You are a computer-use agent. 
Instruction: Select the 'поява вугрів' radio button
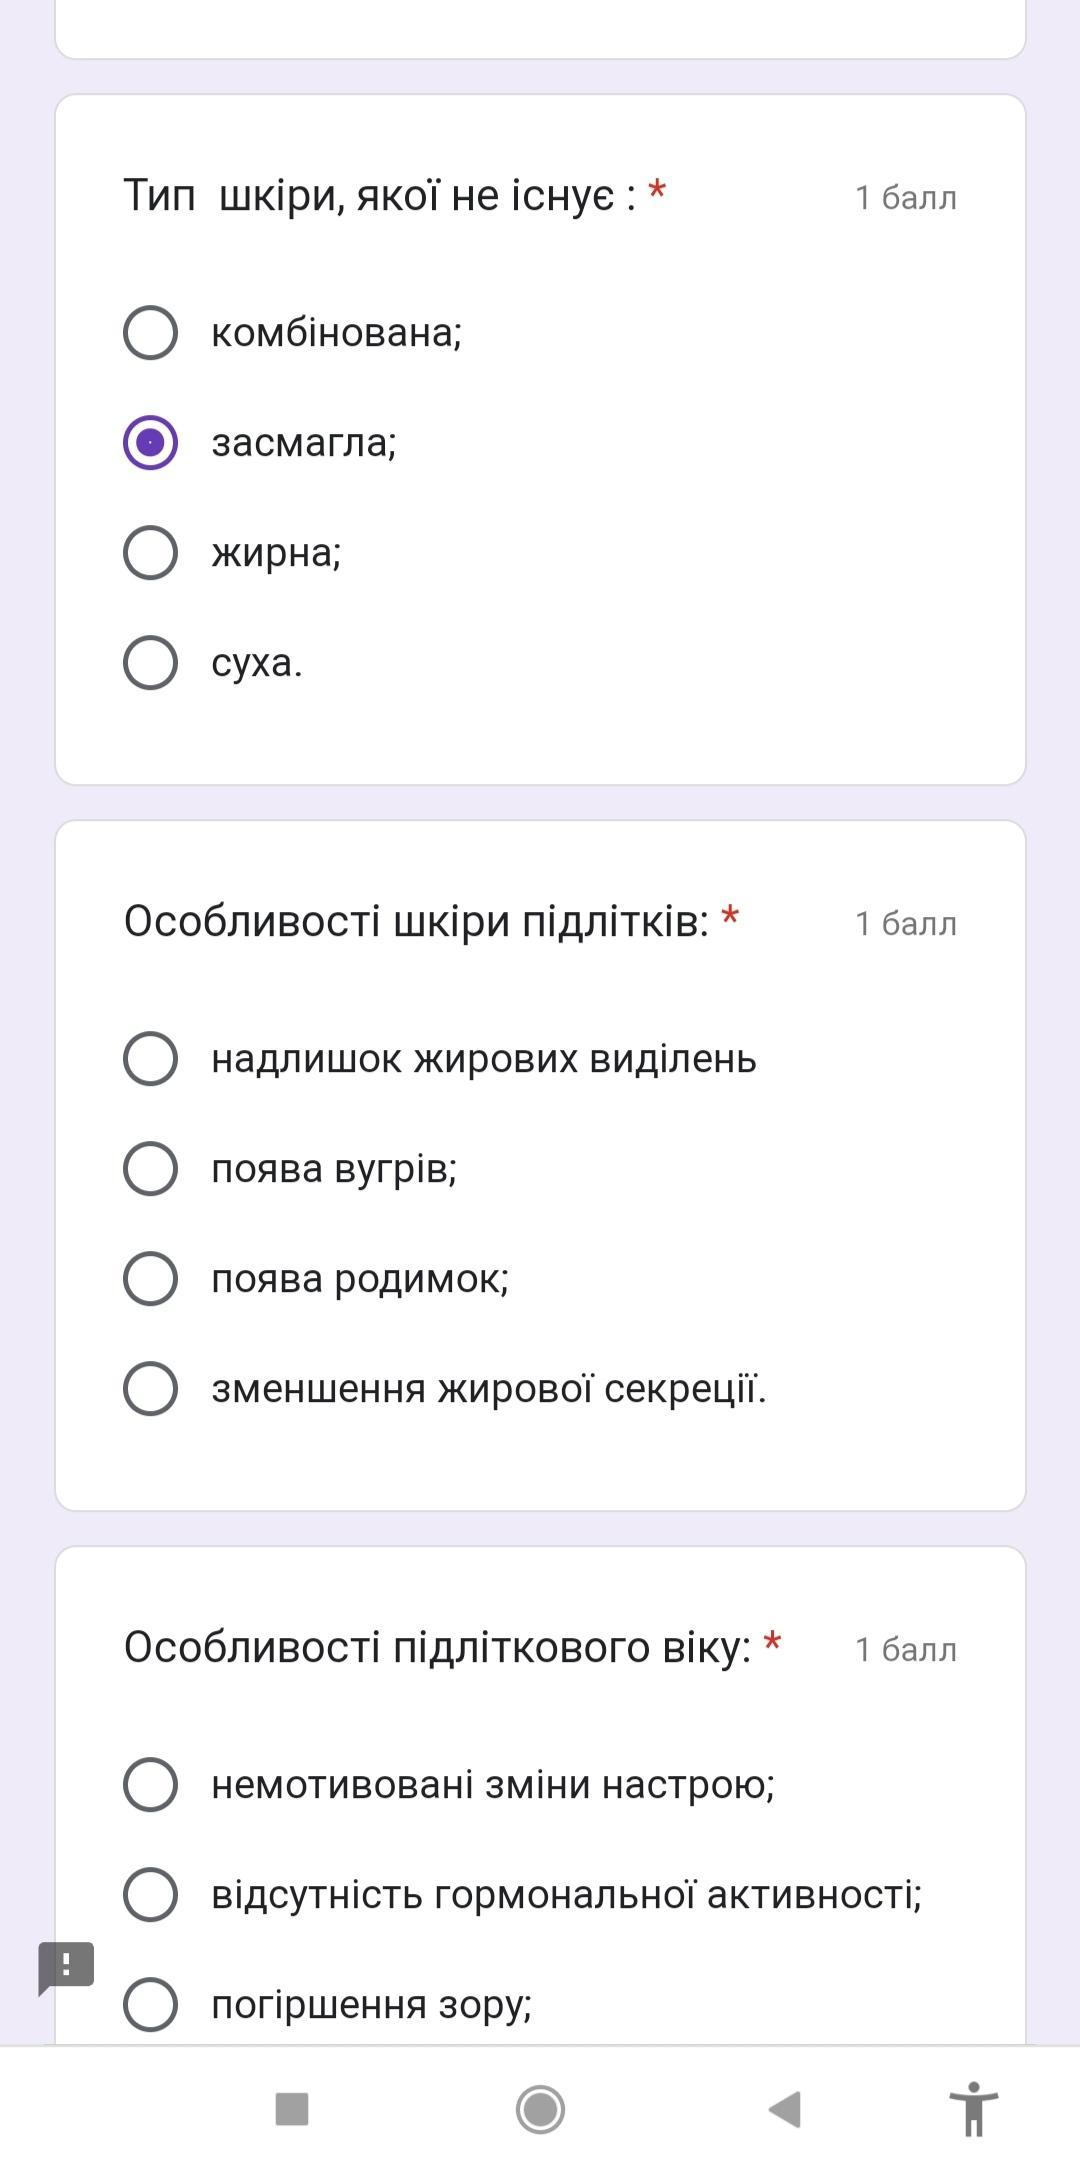(151, 1168)
